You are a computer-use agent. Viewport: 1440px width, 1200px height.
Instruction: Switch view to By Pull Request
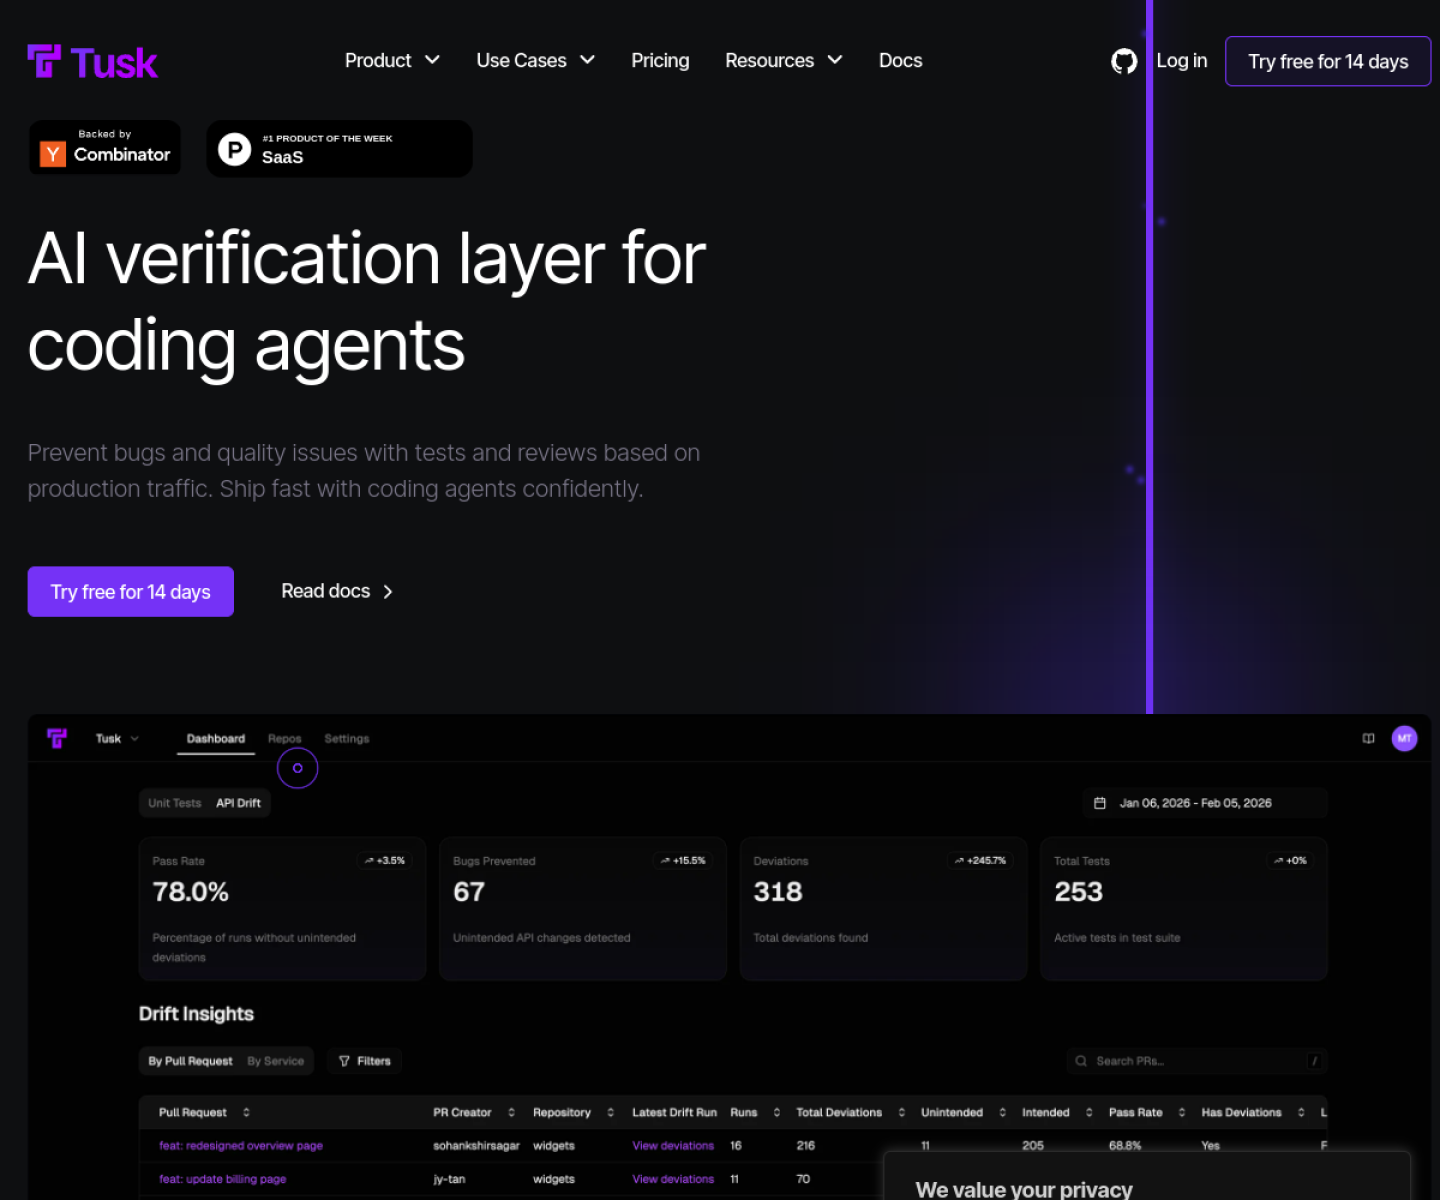pyautogui.click(x=190, y=1061)
